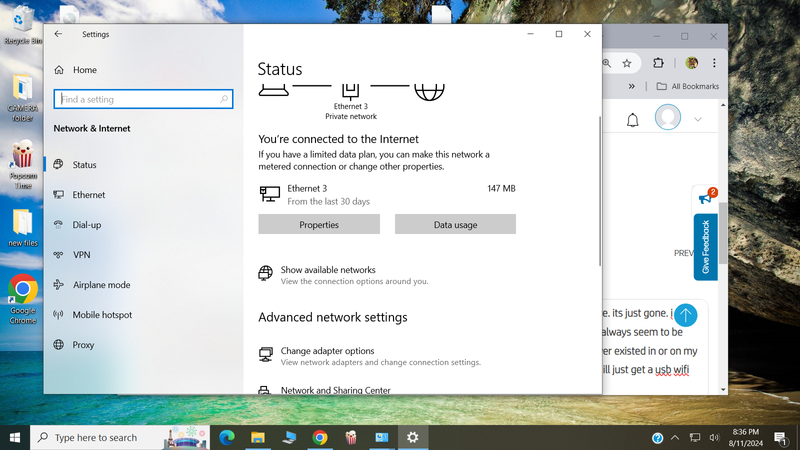Click the bookmark star in Chrome
The image size is (800, 450).
[627, 63]
